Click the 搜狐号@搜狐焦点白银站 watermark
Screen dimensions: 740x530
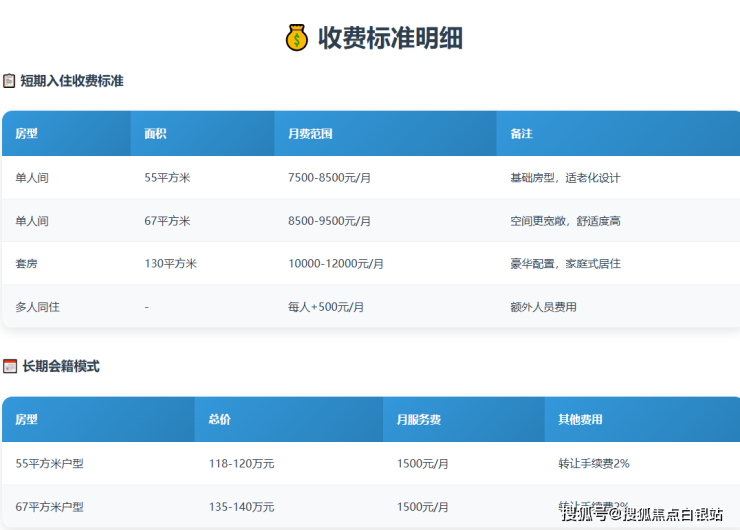click(x=641, y=514)
